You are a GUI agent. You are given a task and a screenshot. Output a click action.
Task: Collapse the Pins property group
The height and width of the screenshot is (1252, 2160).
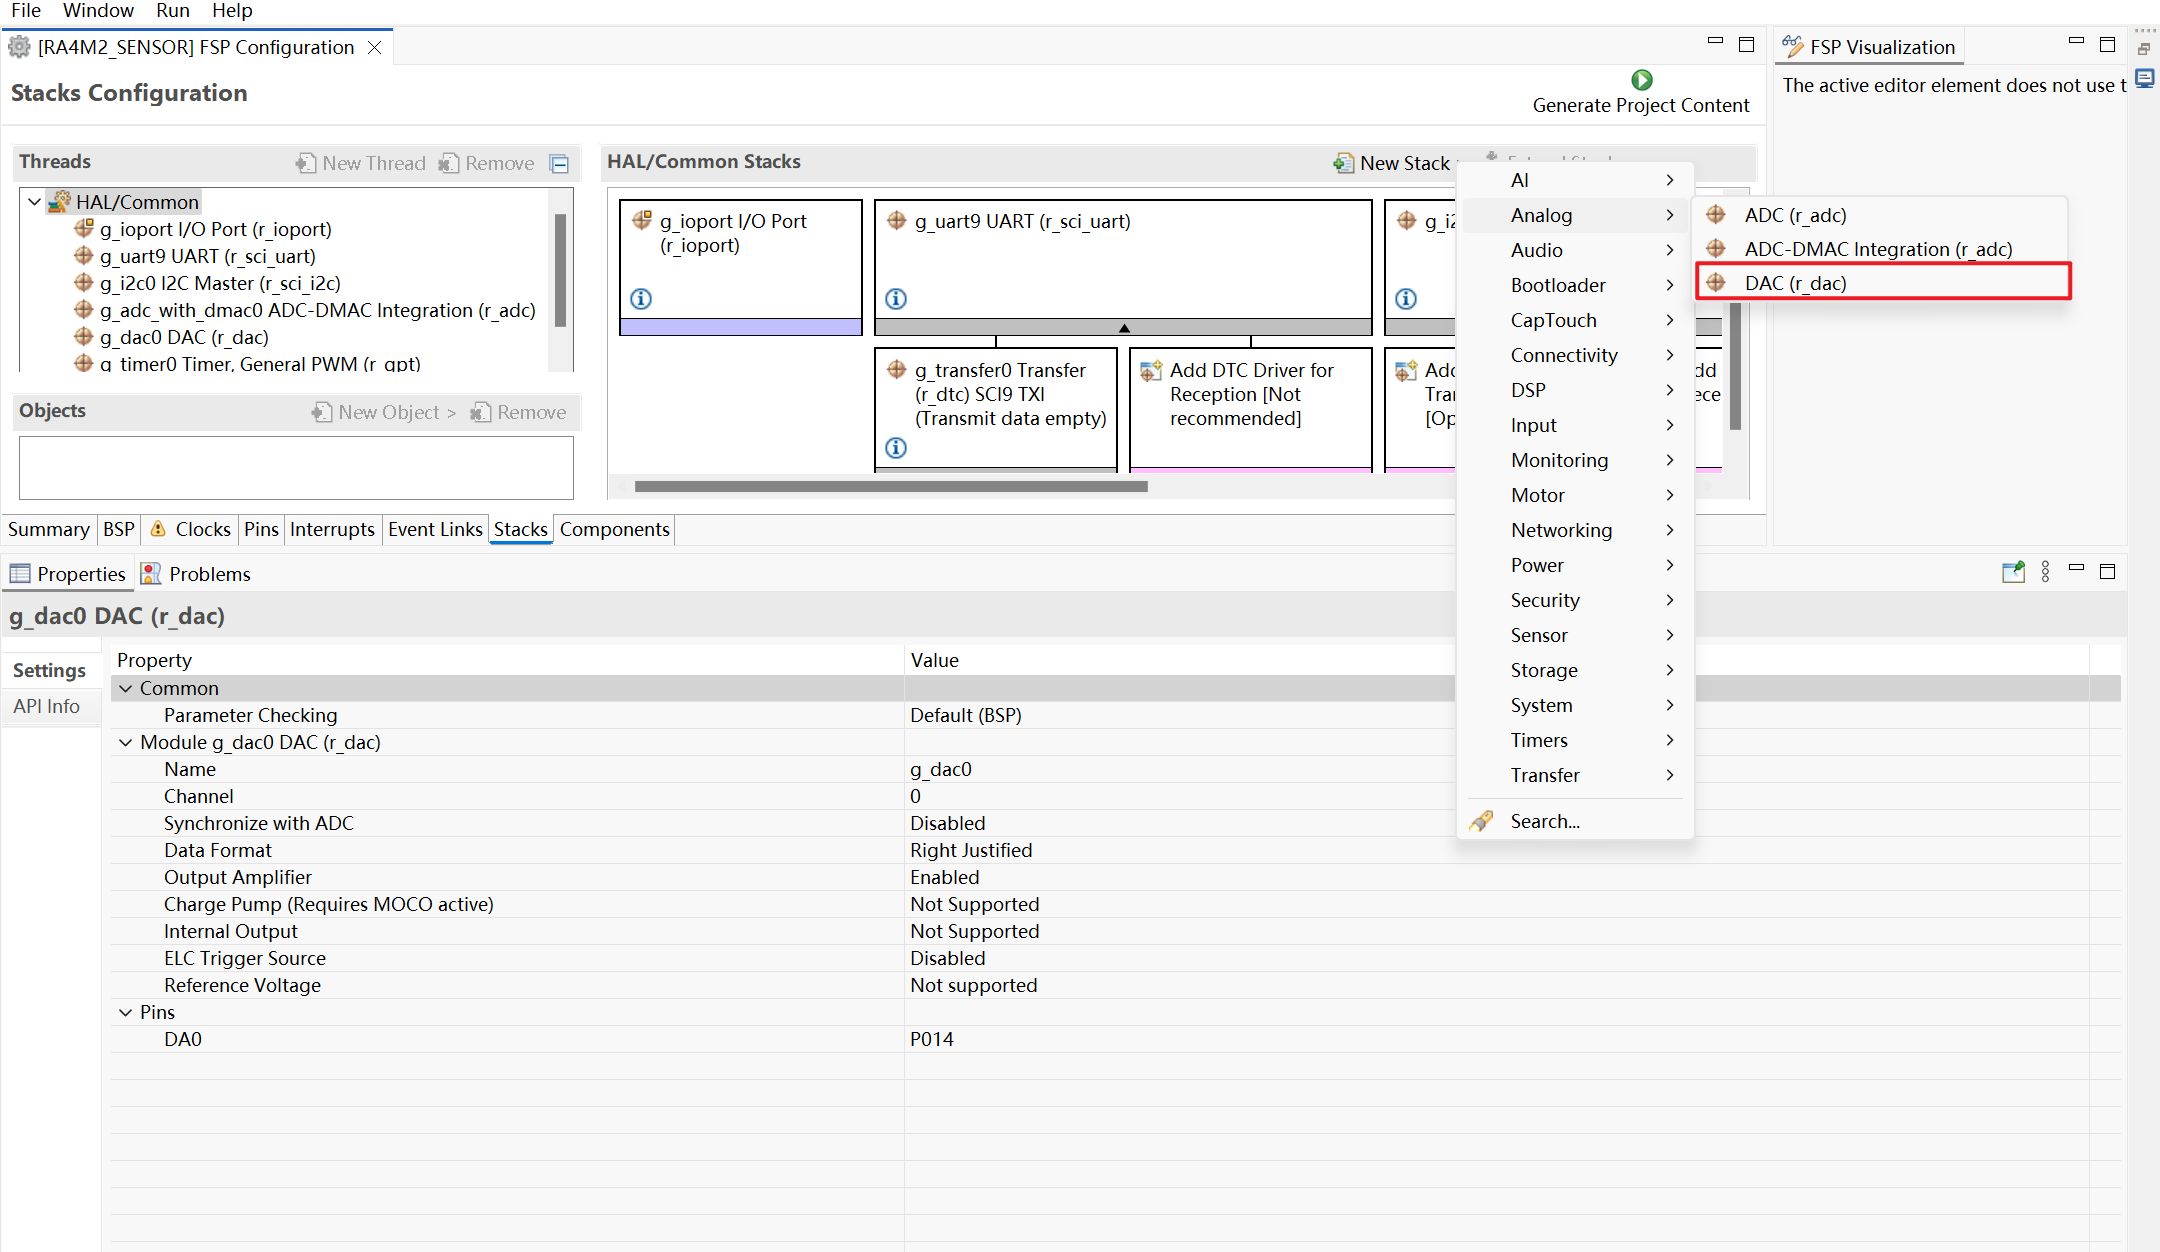[x=126, y=1012]
